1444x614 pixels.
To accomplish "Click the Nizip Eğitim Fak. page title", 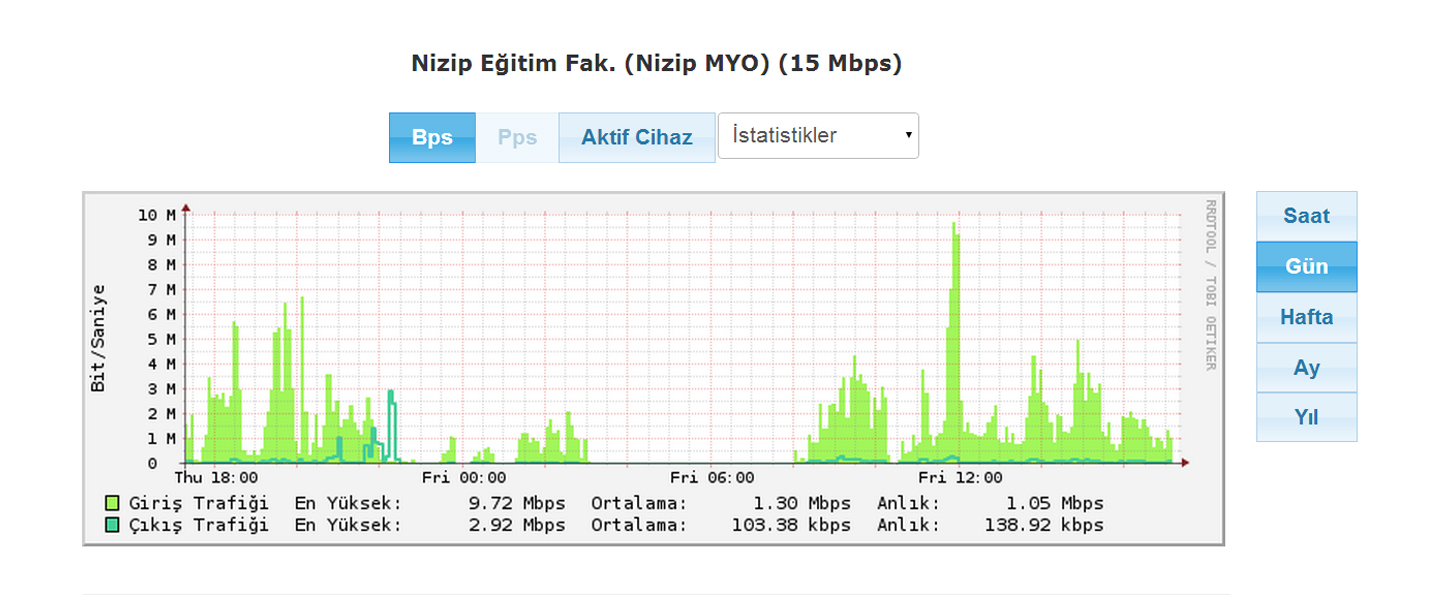I will pyautogui.click(x=656, y=64).
